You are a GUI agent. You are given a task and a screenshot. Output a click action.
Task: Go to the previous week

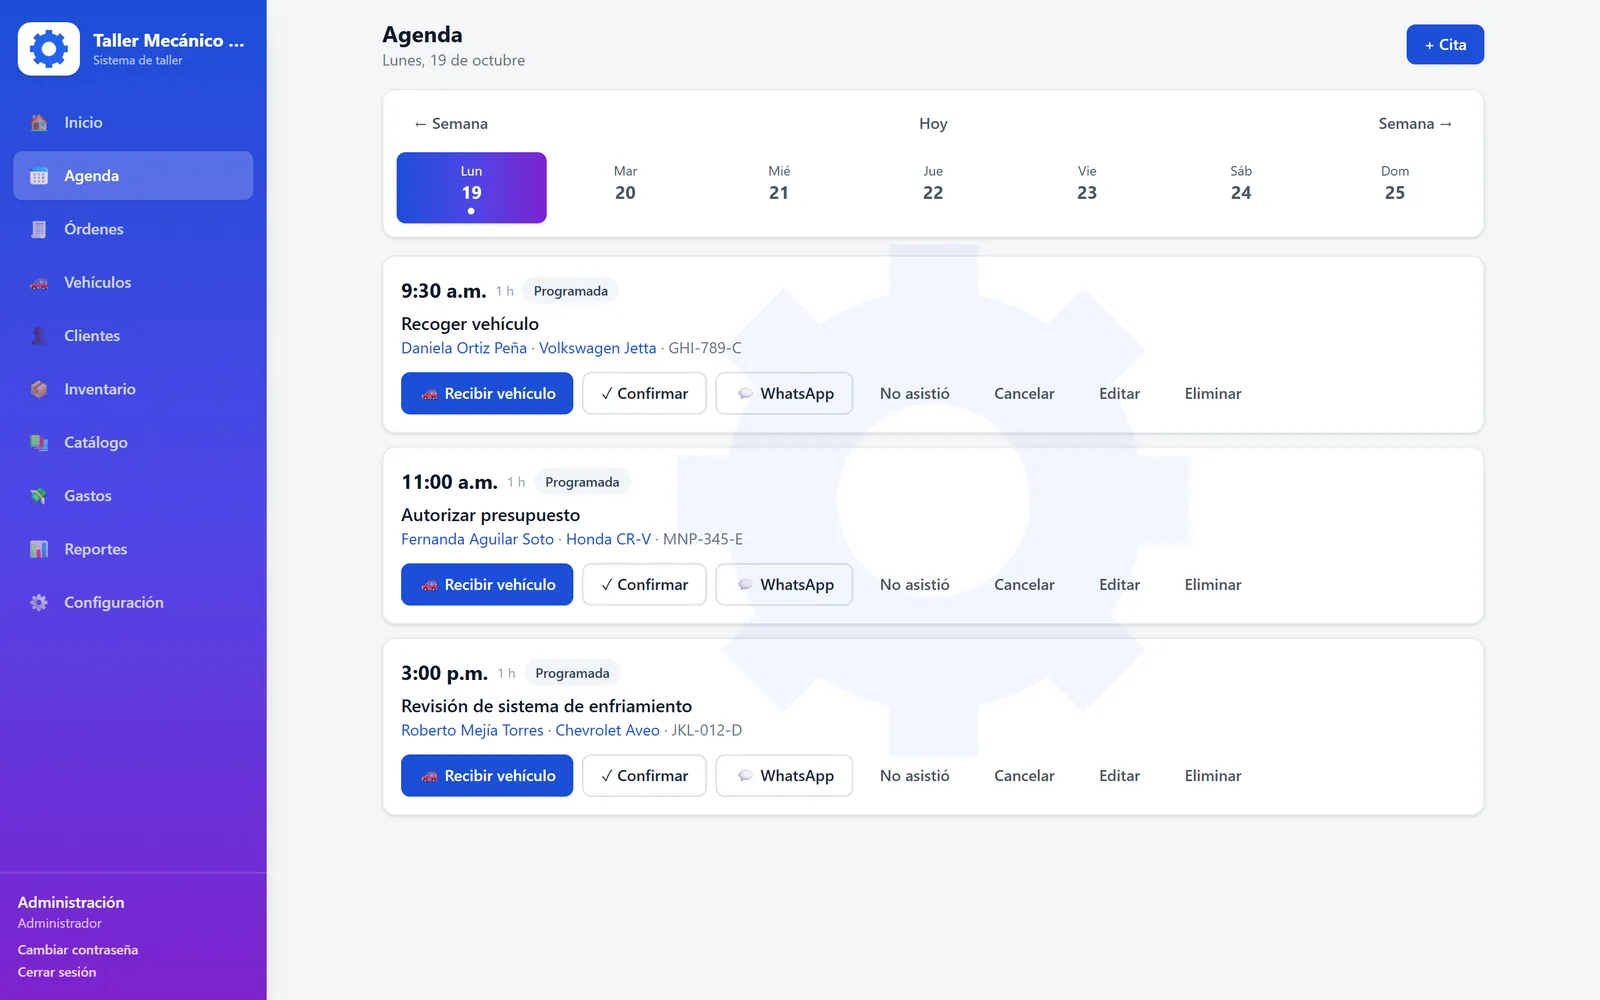point(451,124)
